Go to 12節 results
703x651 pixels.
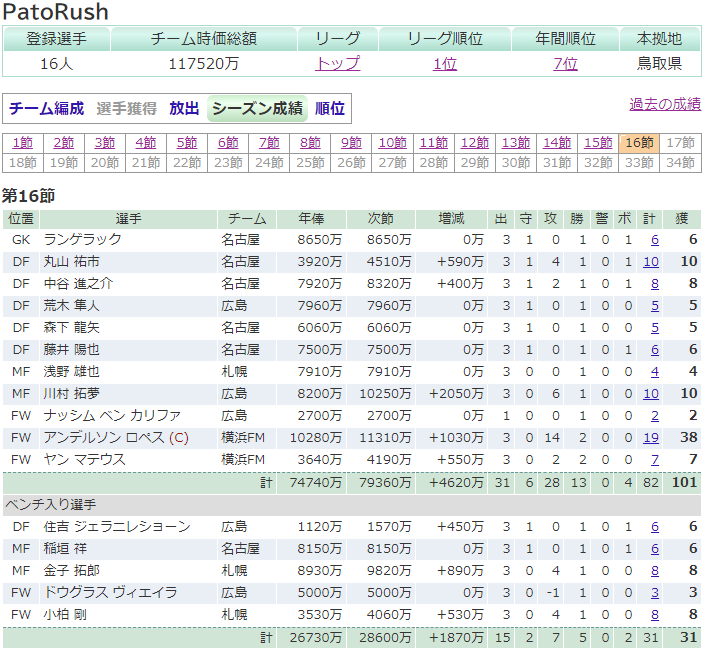(x=475, y=143)
